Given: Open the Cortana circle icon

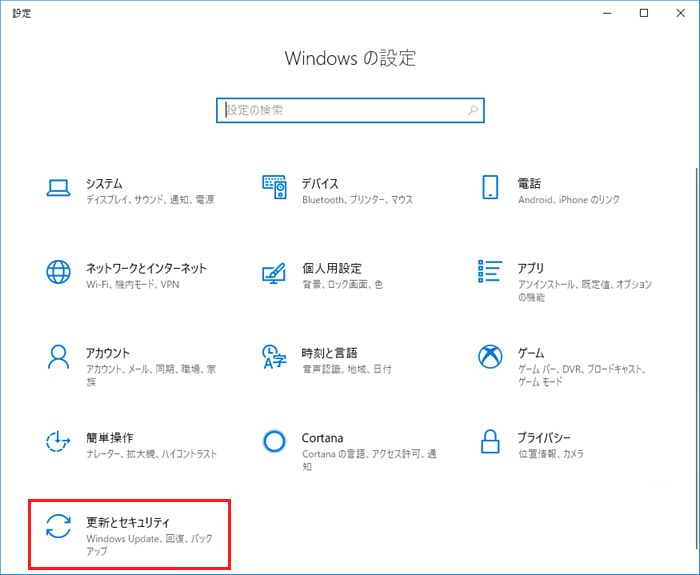Looking at the screenshot, I should (x=274, y=442).
